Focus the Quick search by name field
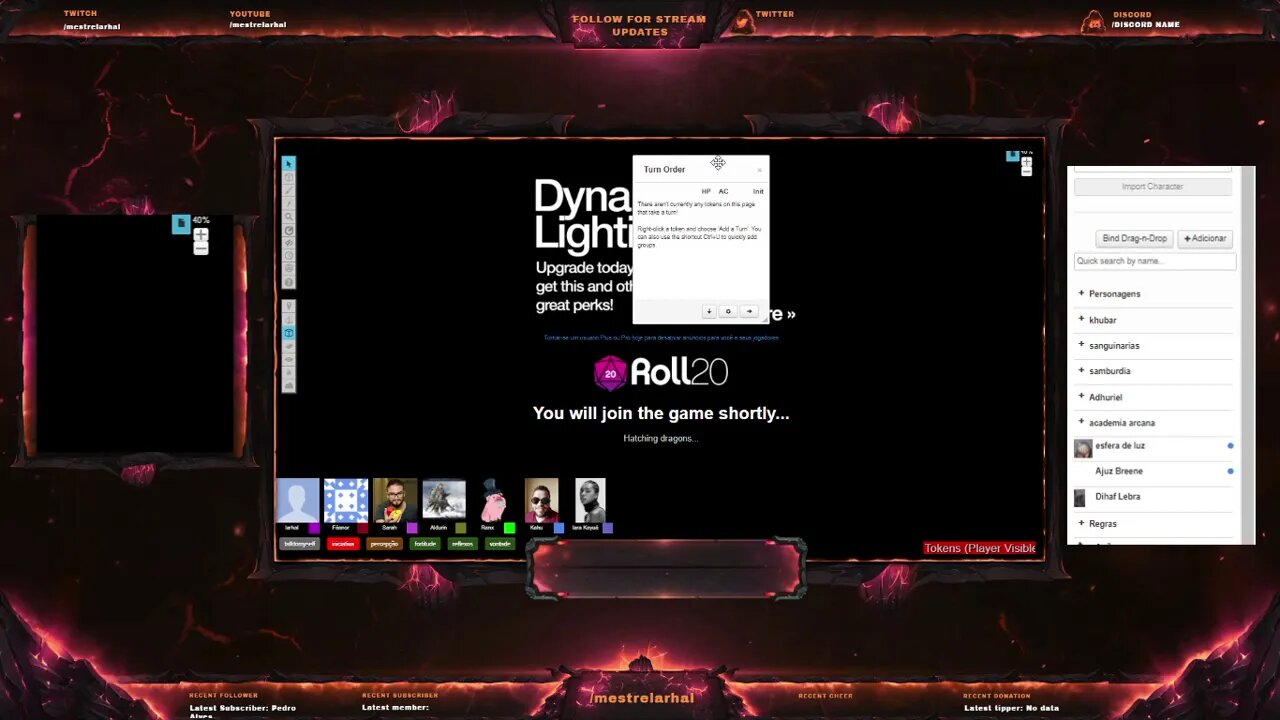The image size is (1280, 720). point(1155,261)
